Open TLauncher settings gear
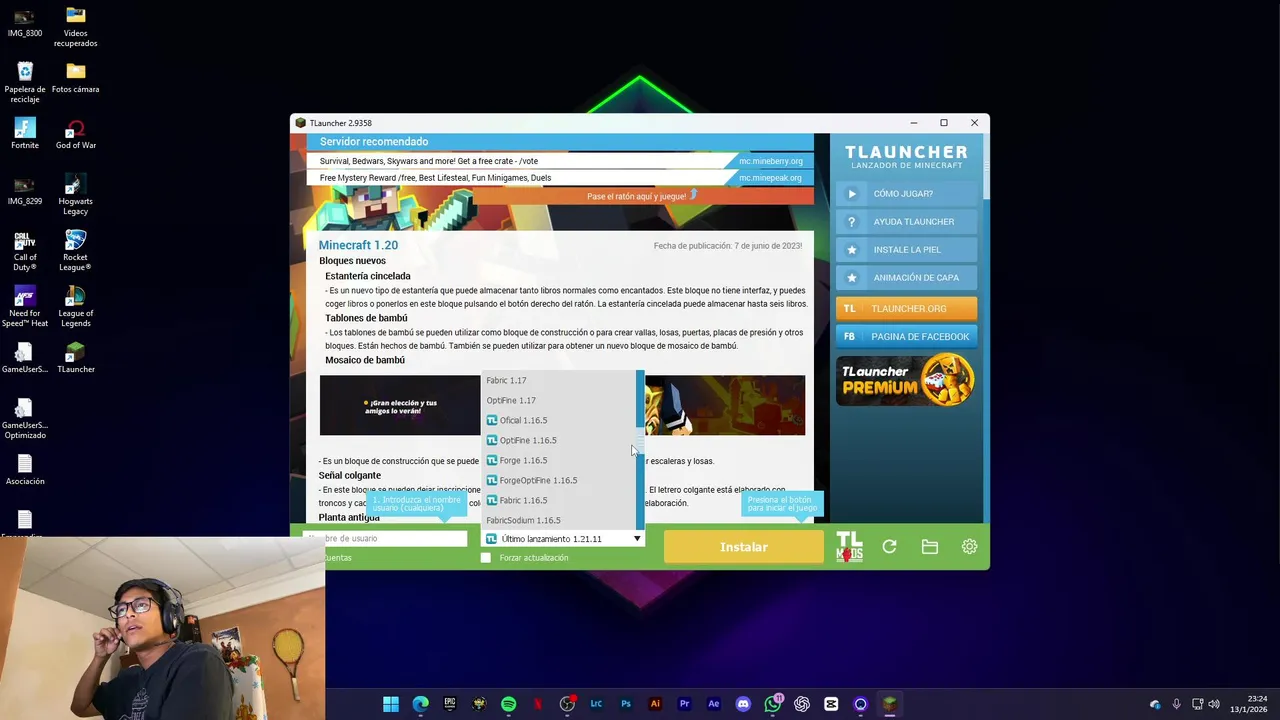Screen dimensions: 1280x720 [x=969, y=546]
